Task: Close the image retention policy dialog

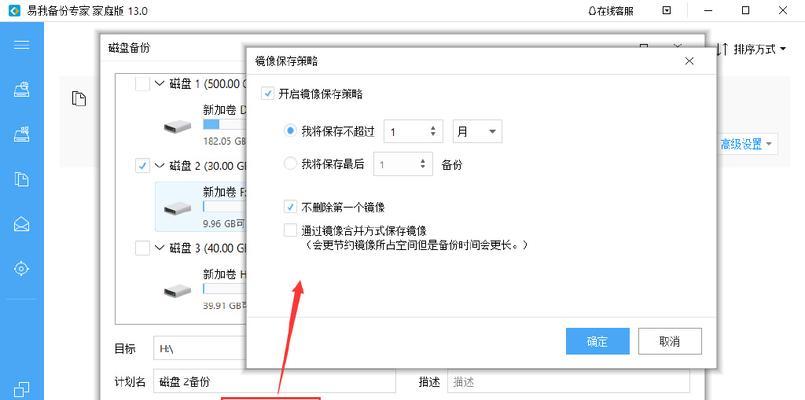Action: tap(689, 61)
